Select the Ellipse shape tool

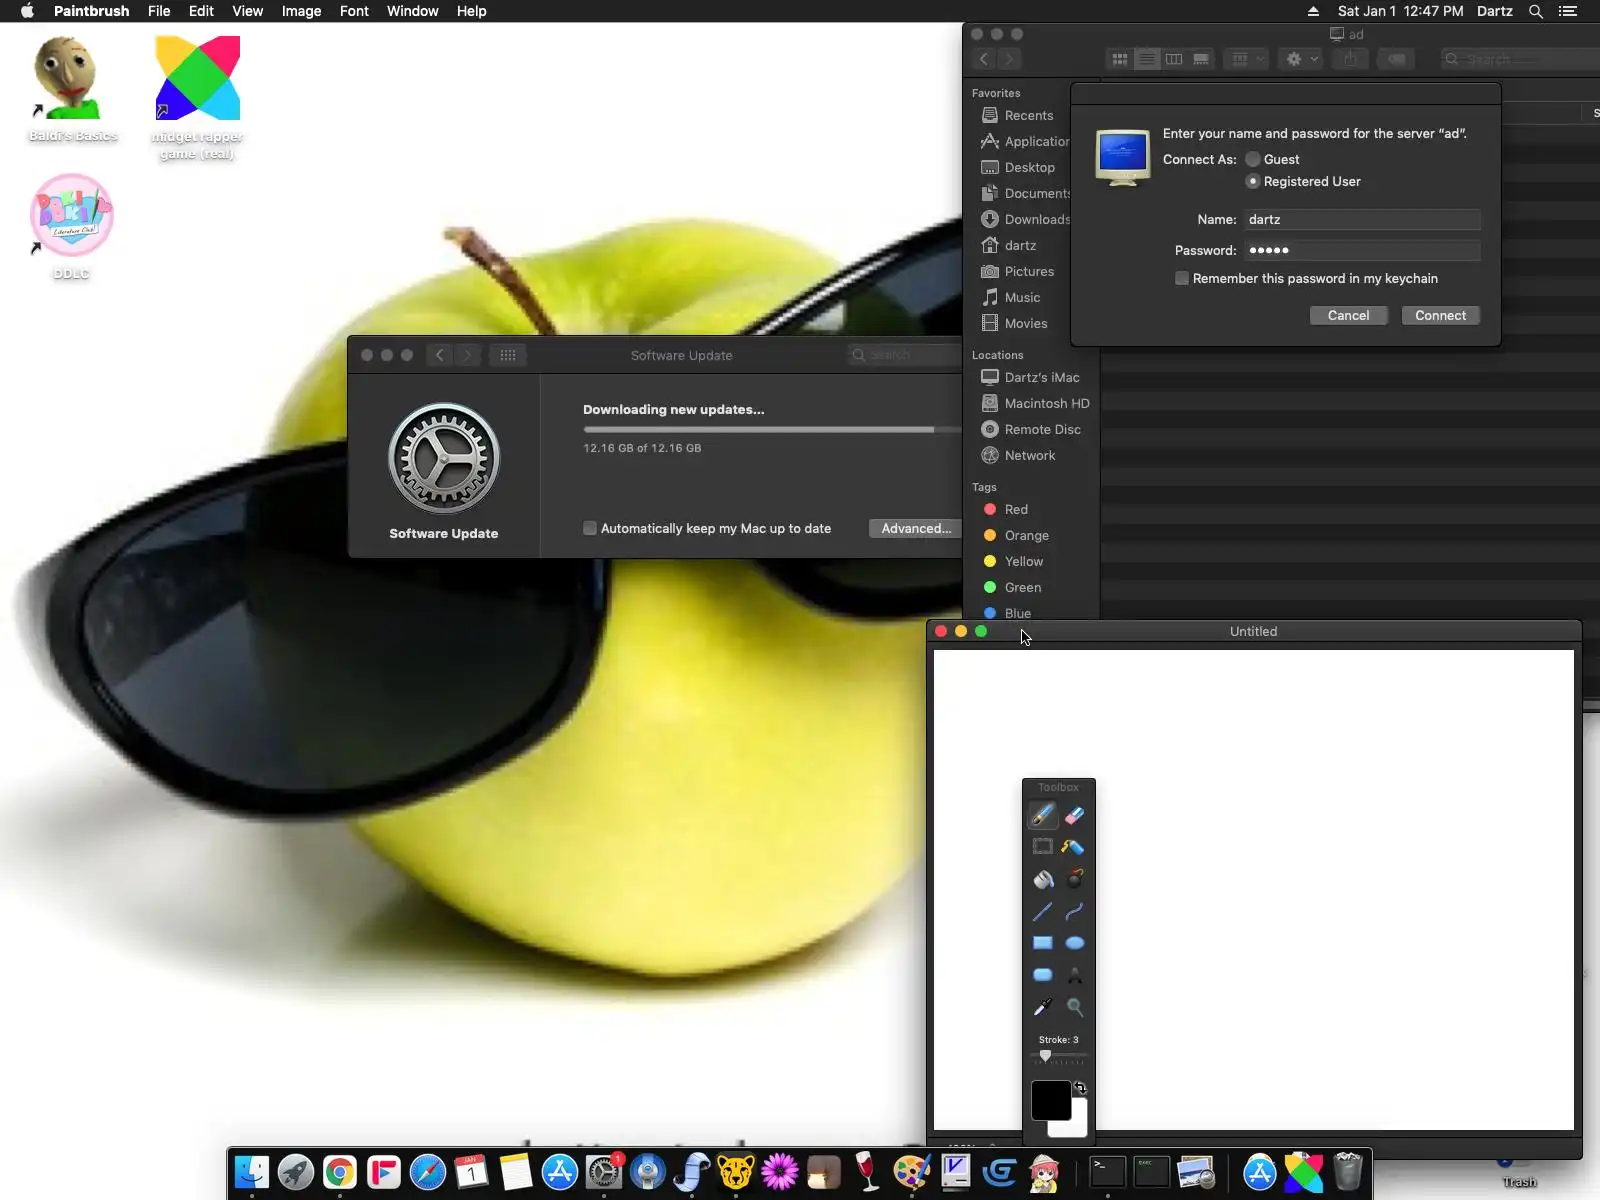pos(1075,943)
